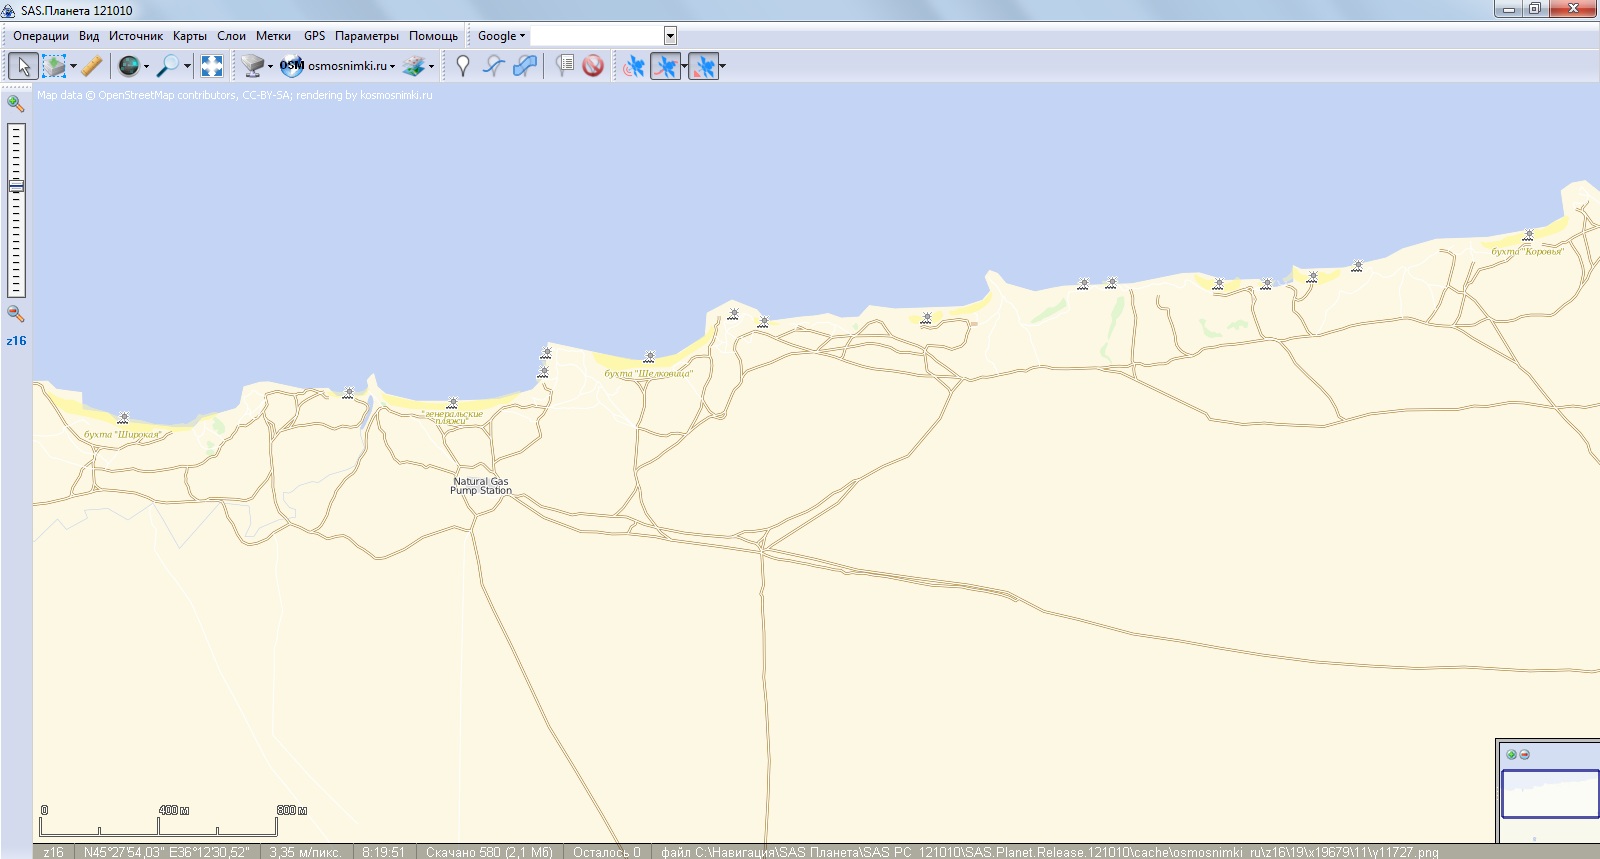Click the zoom out magnifier button
Viewport: 1600px width, 859px height.
[15, 313]
